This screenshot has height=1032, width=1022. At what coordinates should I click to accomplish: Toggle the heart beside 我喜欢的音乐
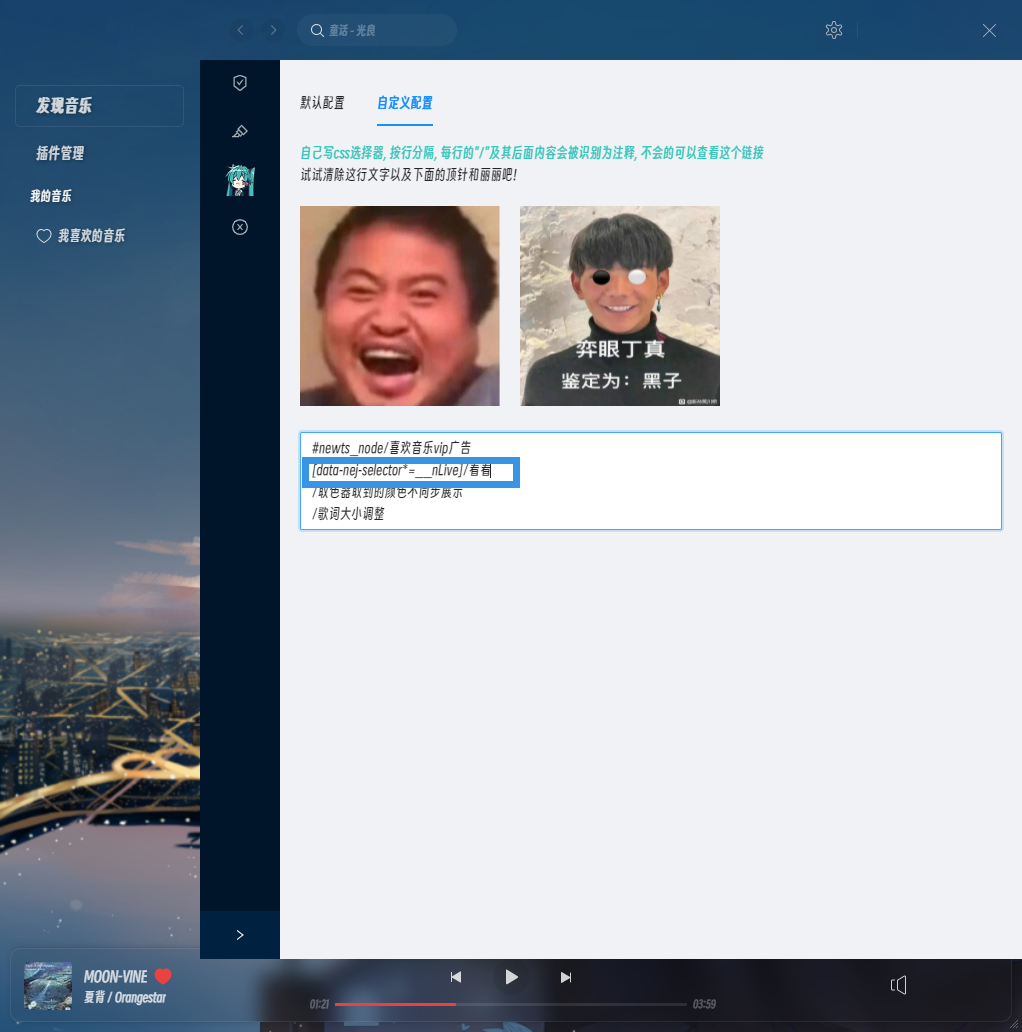click(x=43, y=235)
